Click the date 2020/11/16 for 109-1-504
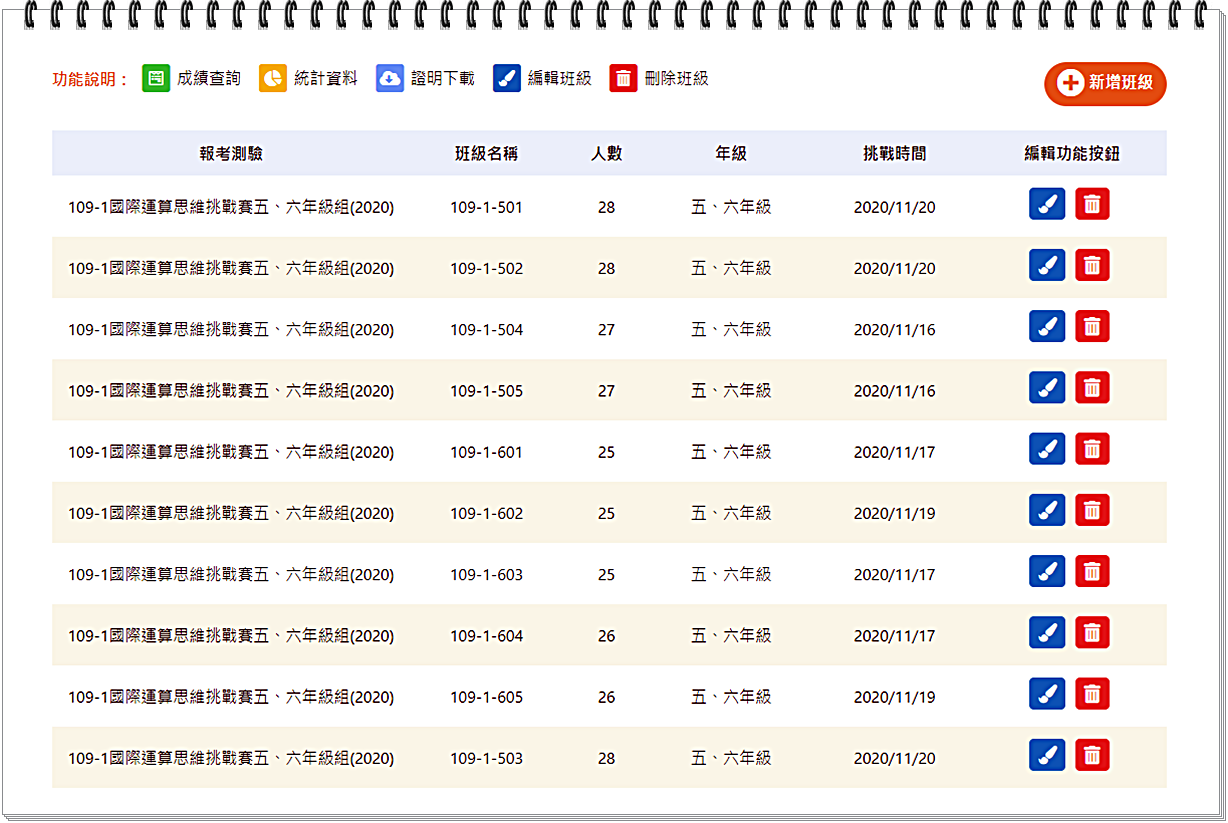This screenshot has height=823, width=1228. pos(895,330)
